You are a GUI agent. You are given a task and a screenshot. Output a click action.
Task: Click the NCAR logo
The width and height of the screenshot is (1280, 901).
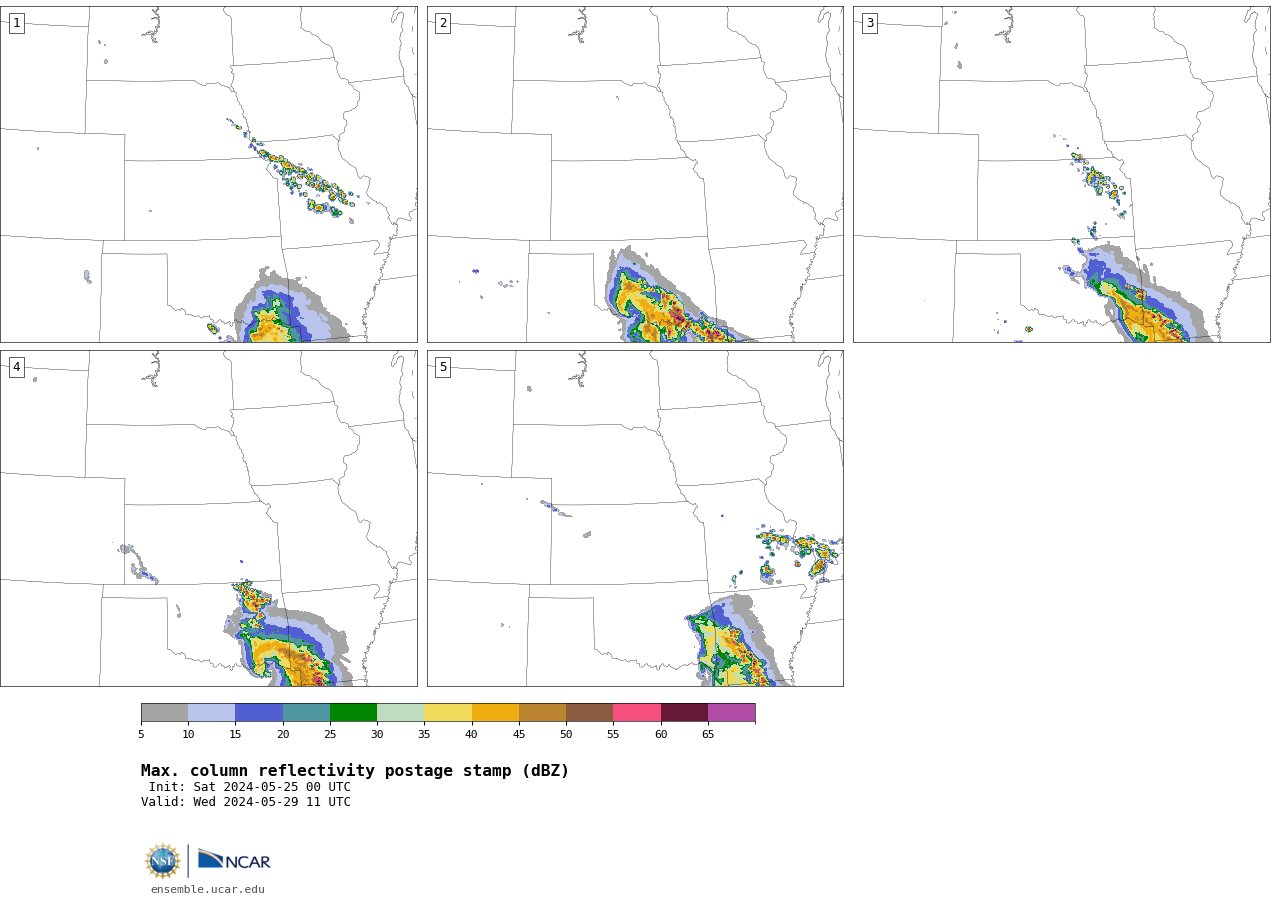click(234, 860)
